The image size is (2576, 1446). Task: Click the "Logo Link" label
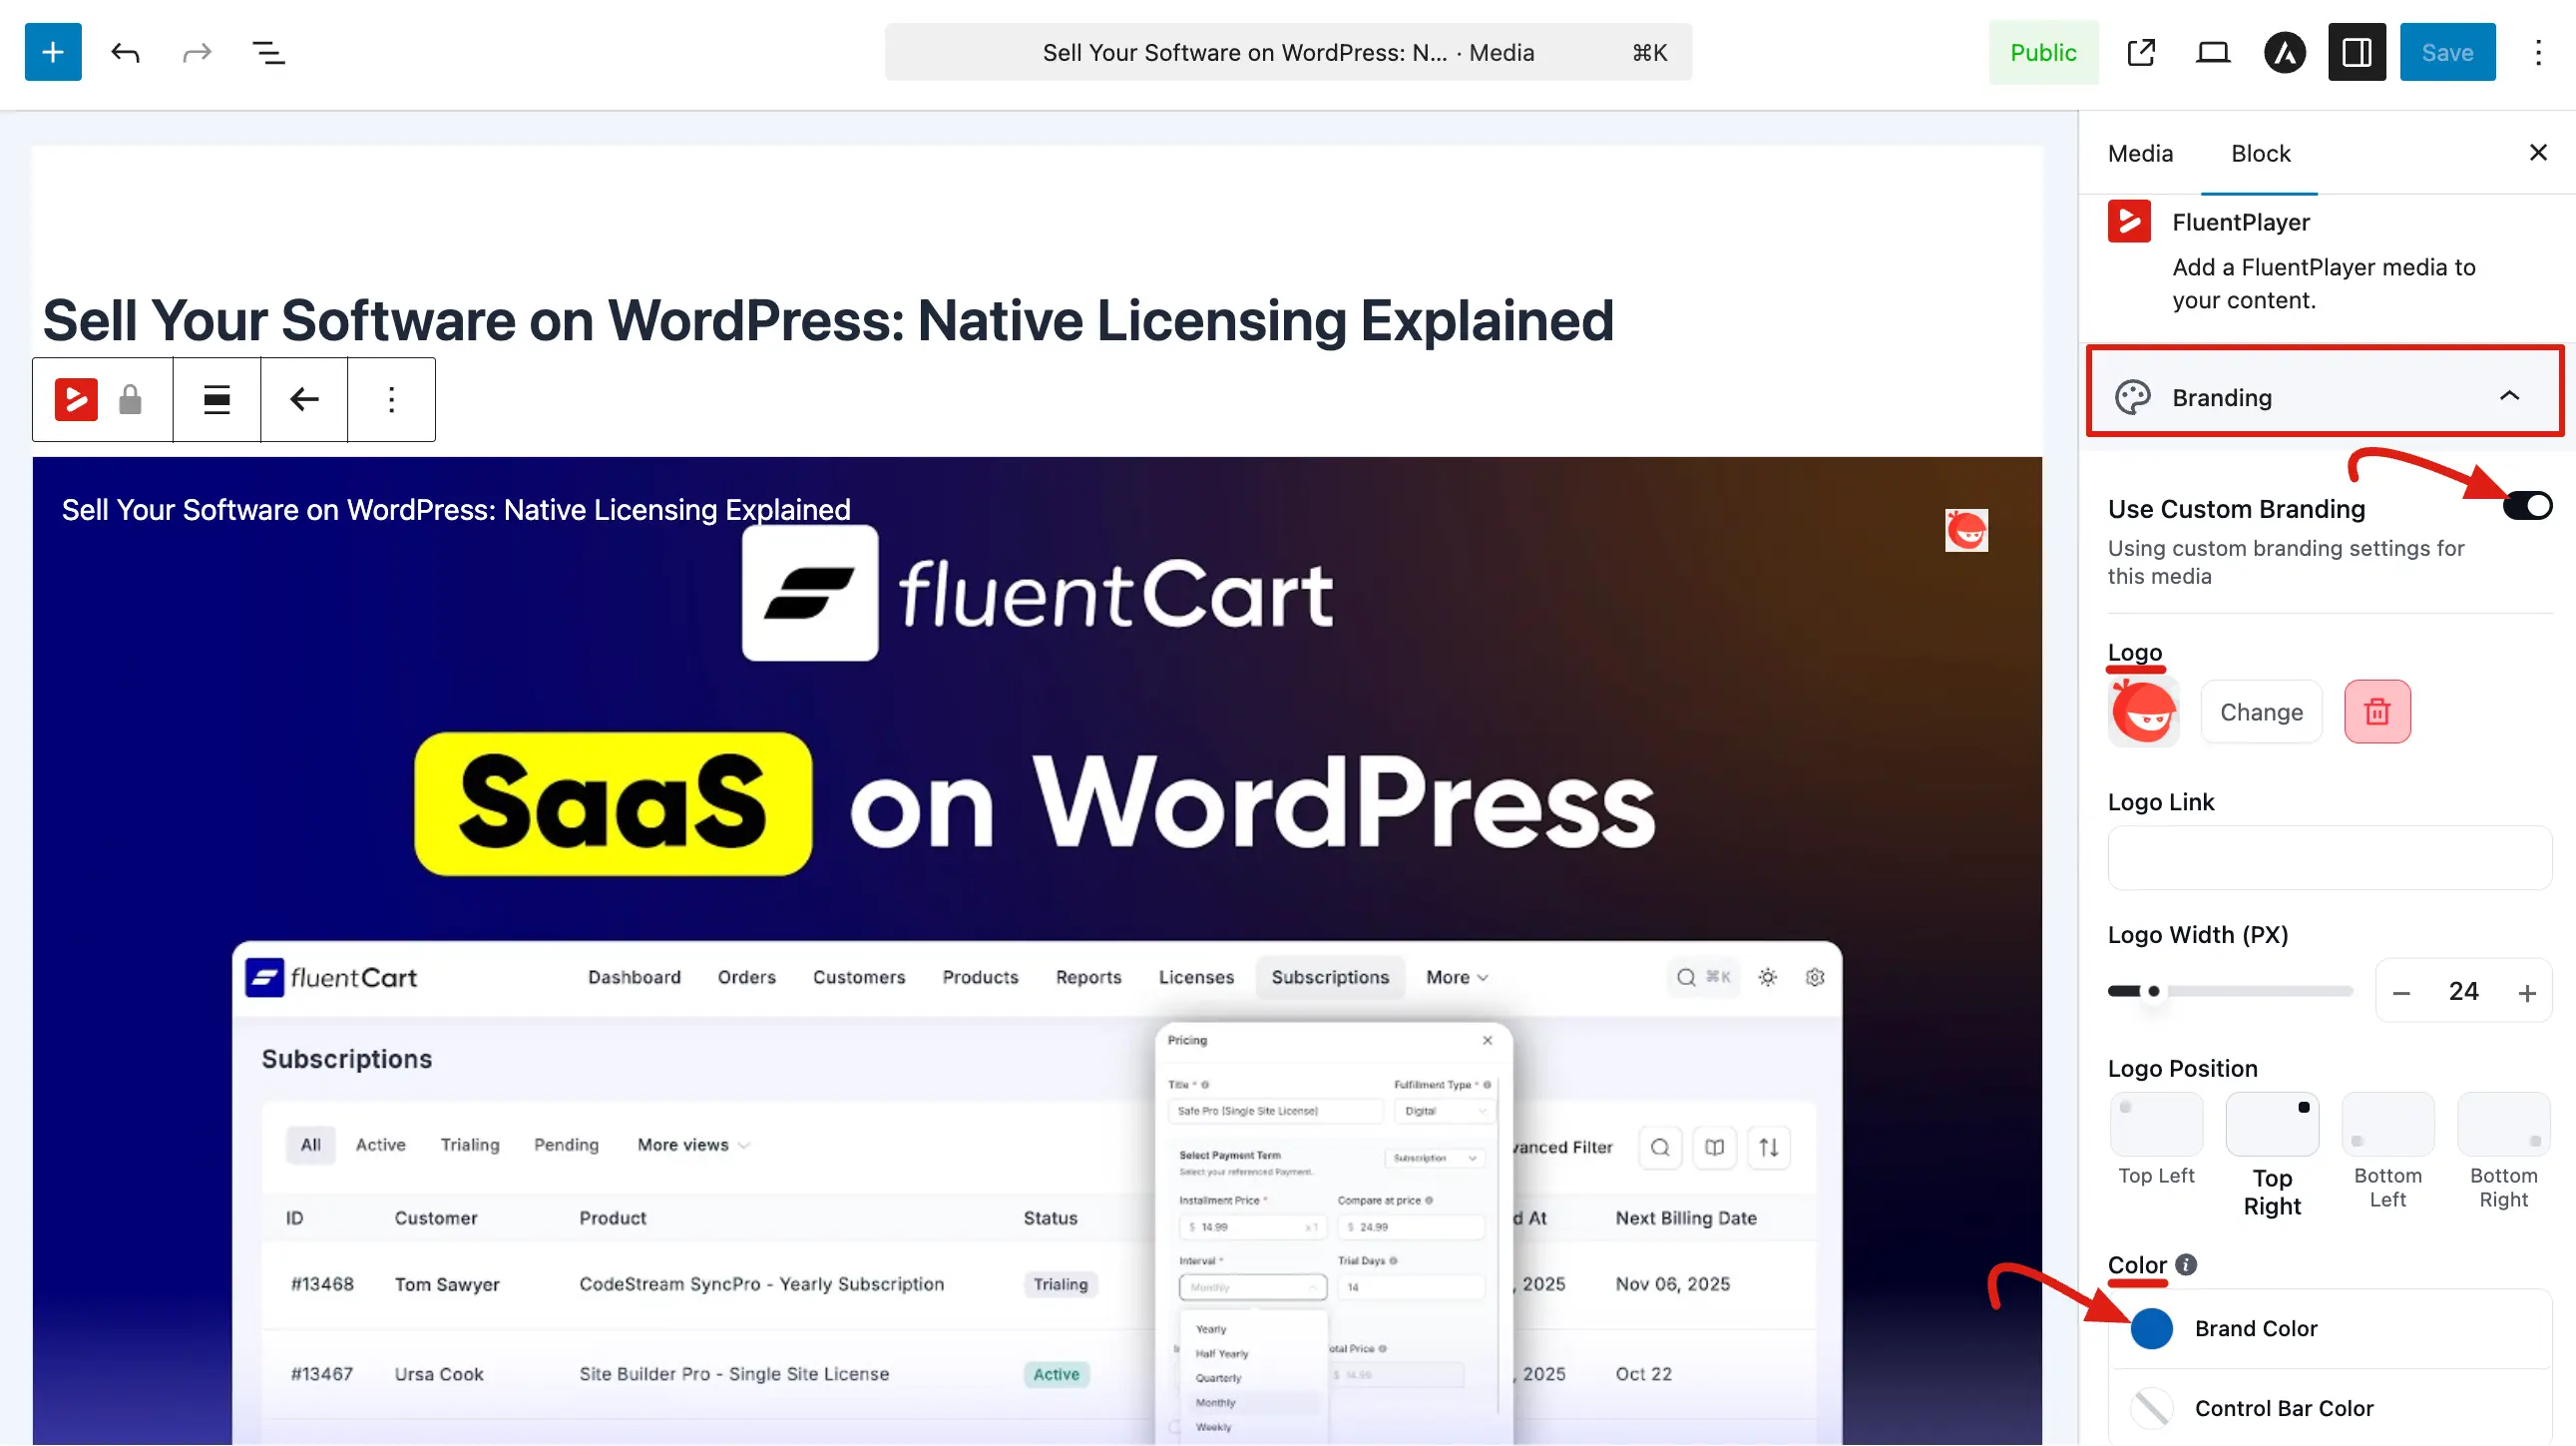(x=2160, y=803)
